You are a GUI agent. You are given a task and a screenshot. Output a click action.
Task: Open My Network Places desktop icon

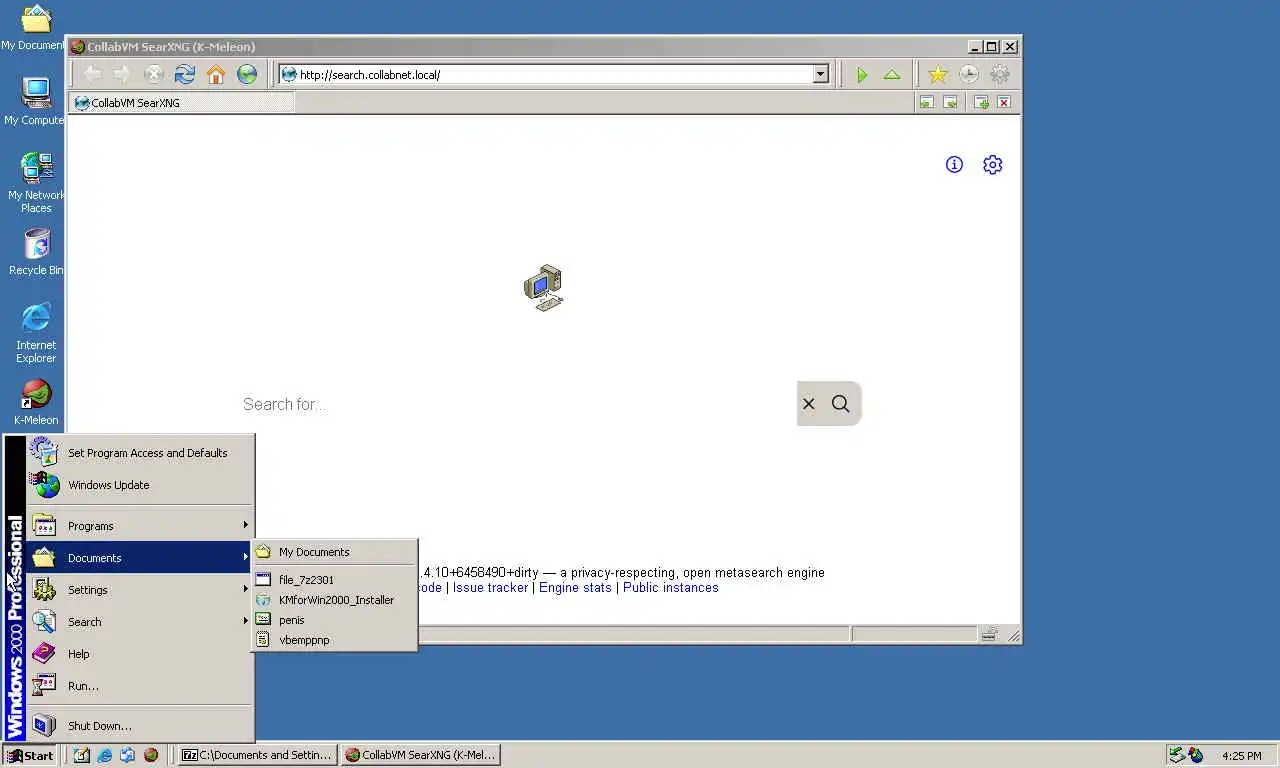[36, 183]
